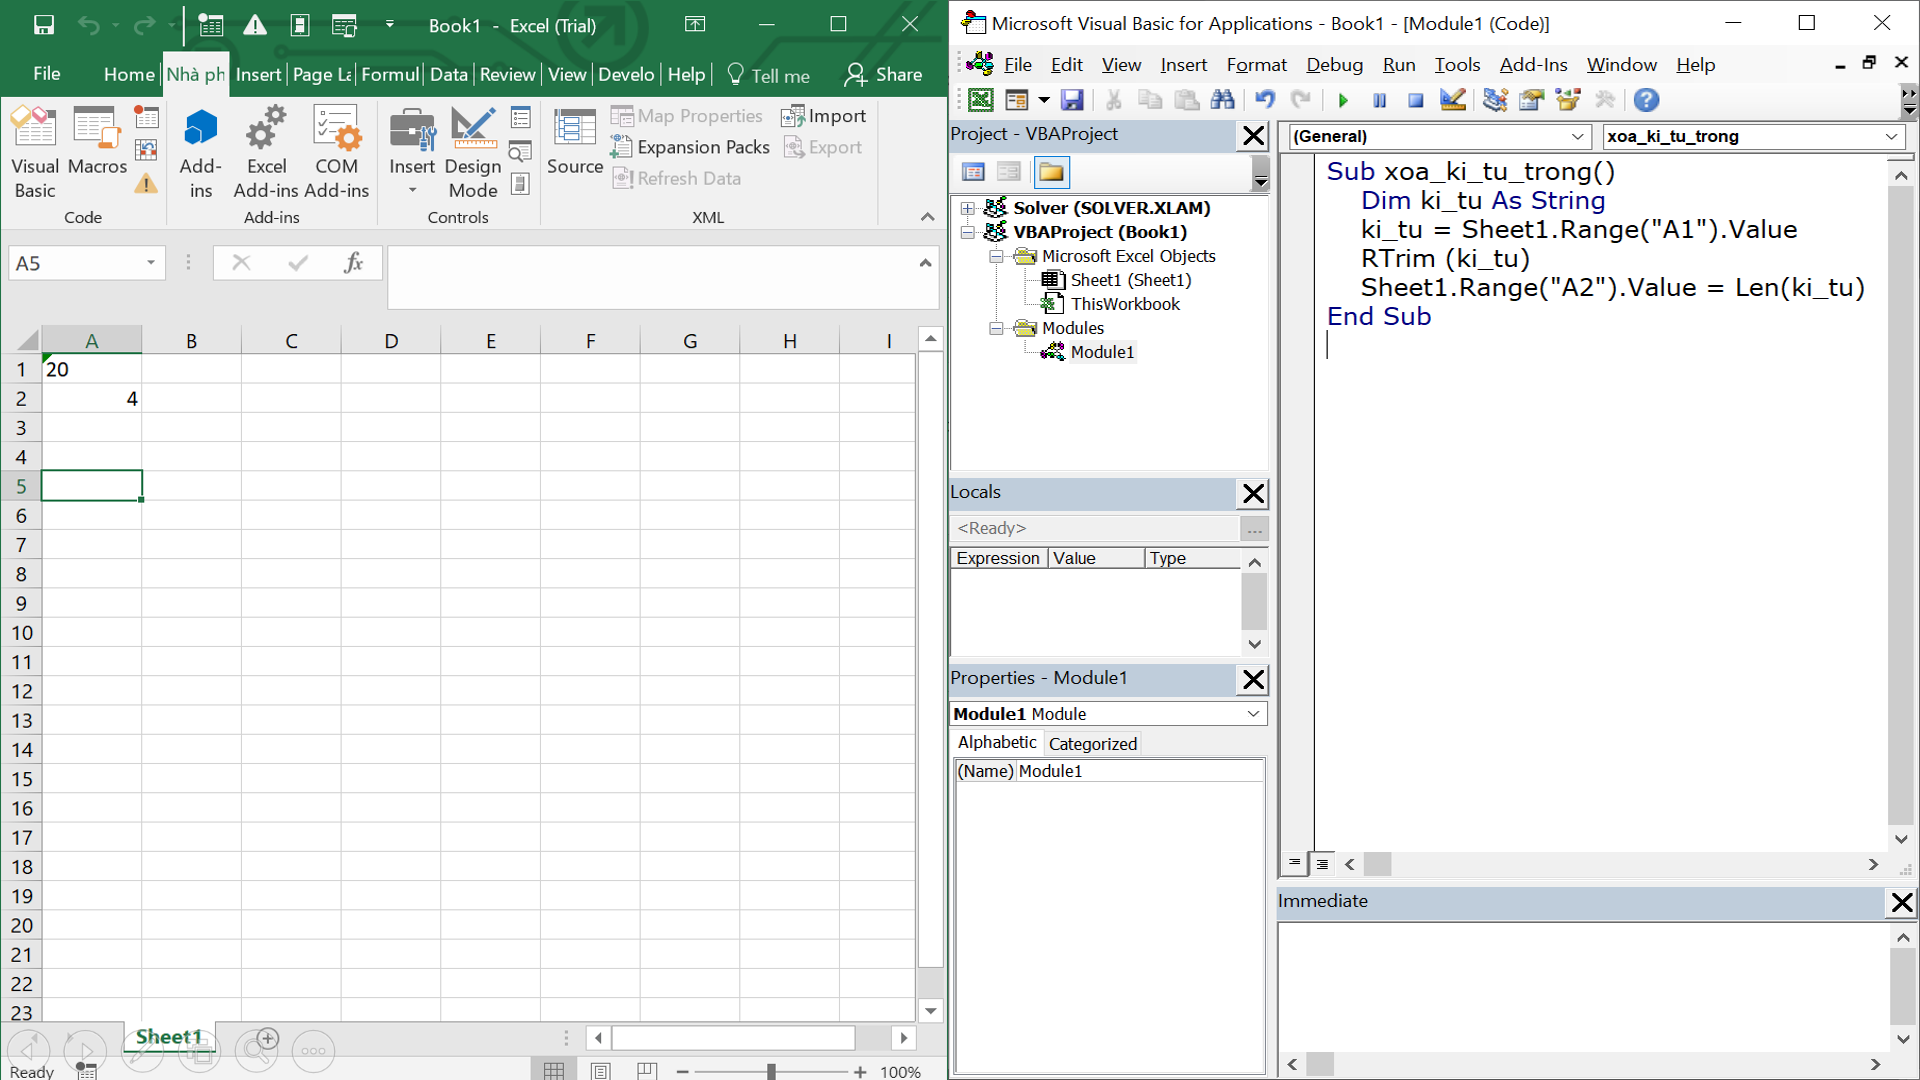Open the (General) object dropdown

tap(1577, 136)
